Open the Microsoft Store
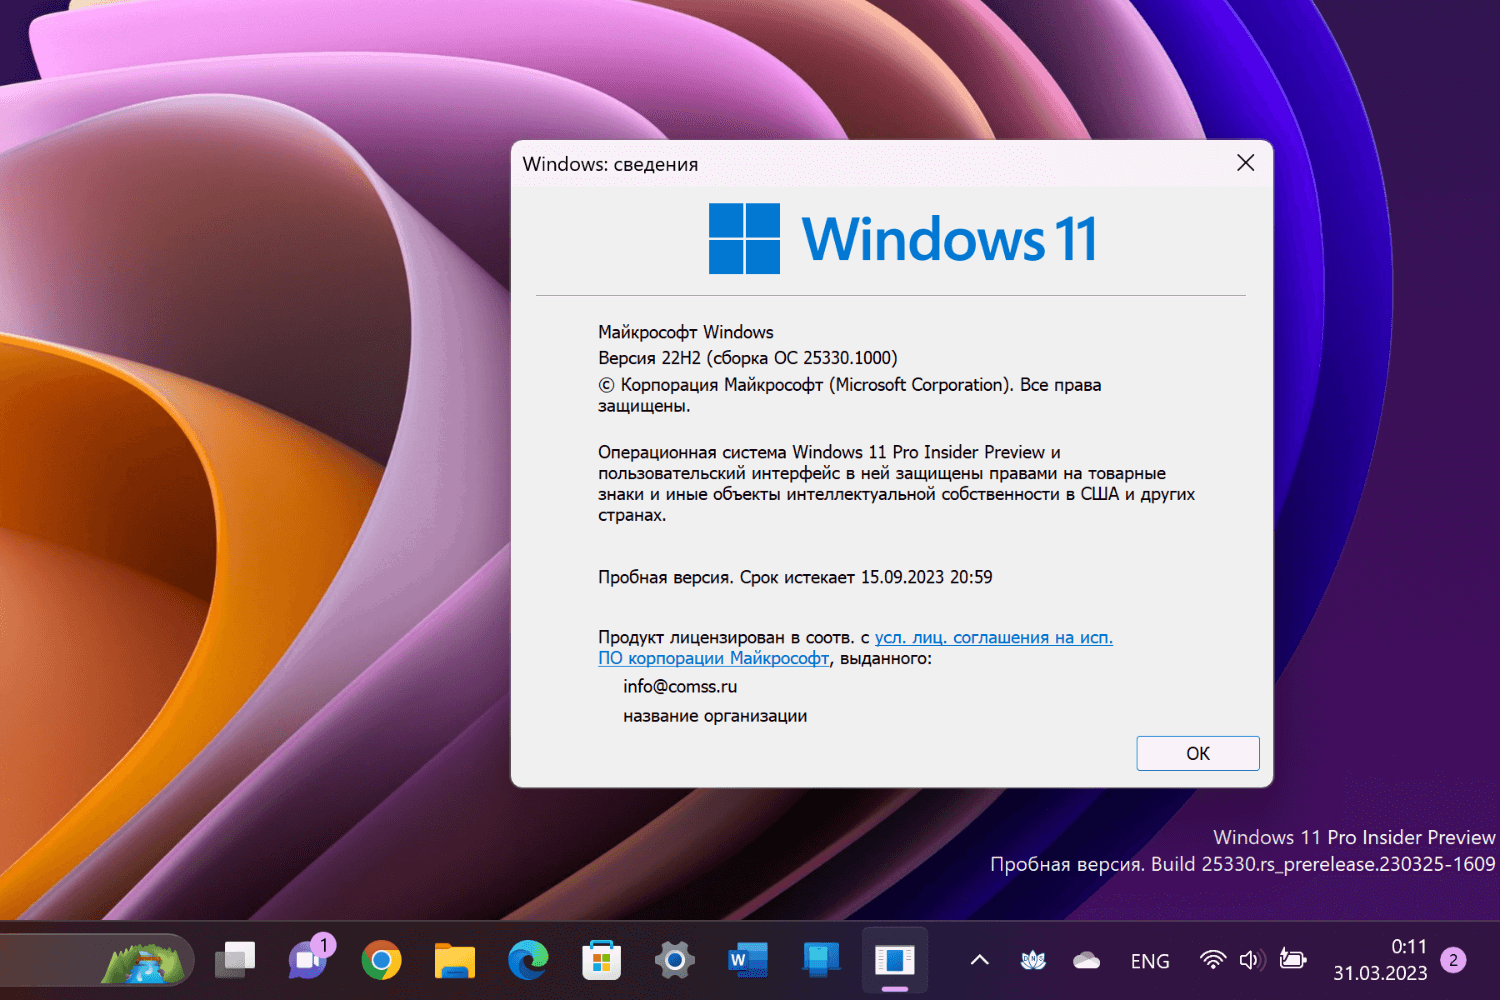The image size is (1500, 1000). click(x=600, y=960)
